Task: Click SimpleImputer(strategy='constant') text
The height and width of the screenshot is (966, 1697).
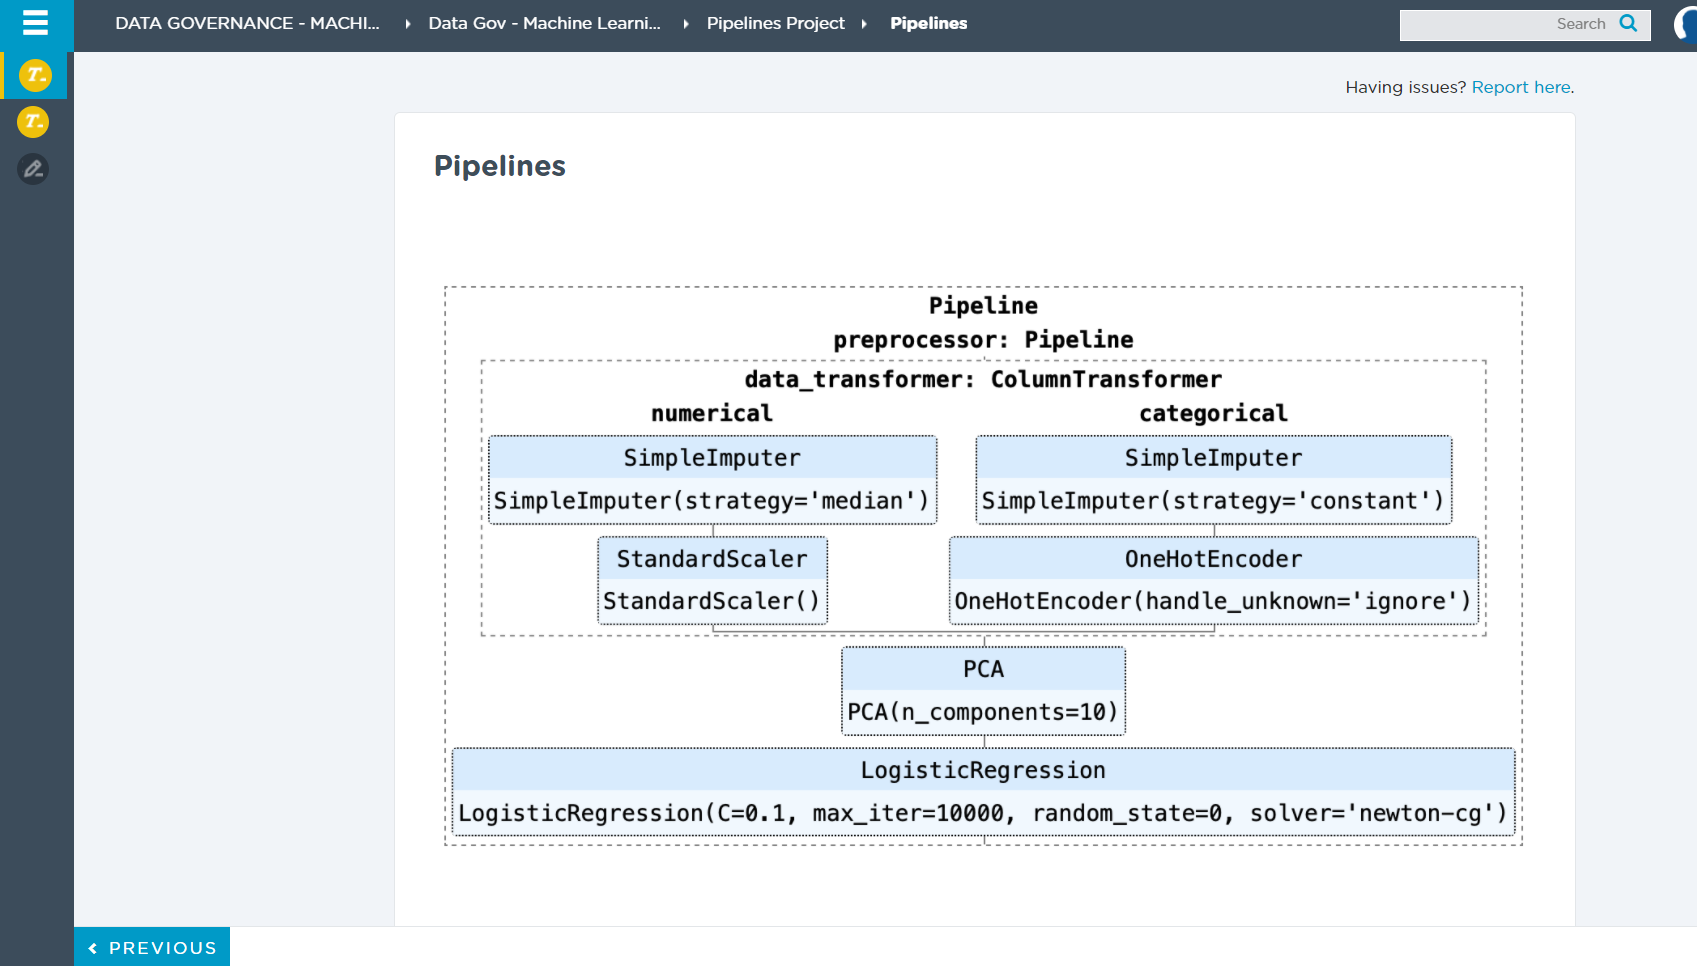Action: 1213,501
